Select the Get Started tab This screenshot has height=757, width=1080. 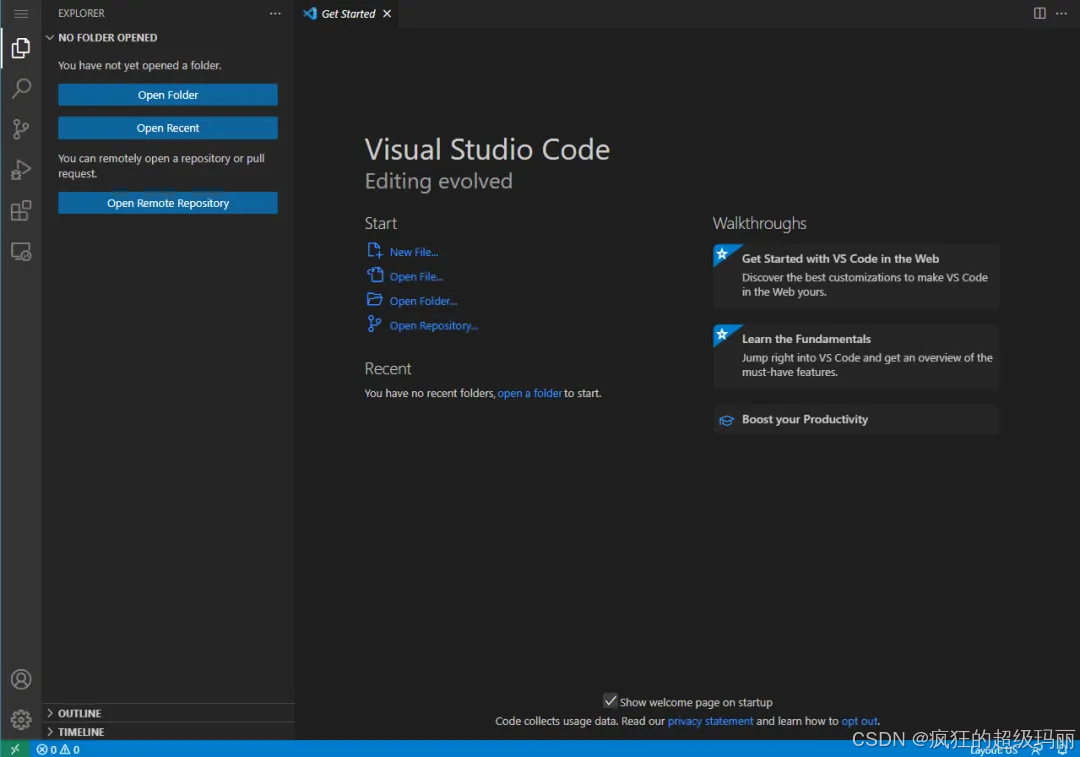347,14
